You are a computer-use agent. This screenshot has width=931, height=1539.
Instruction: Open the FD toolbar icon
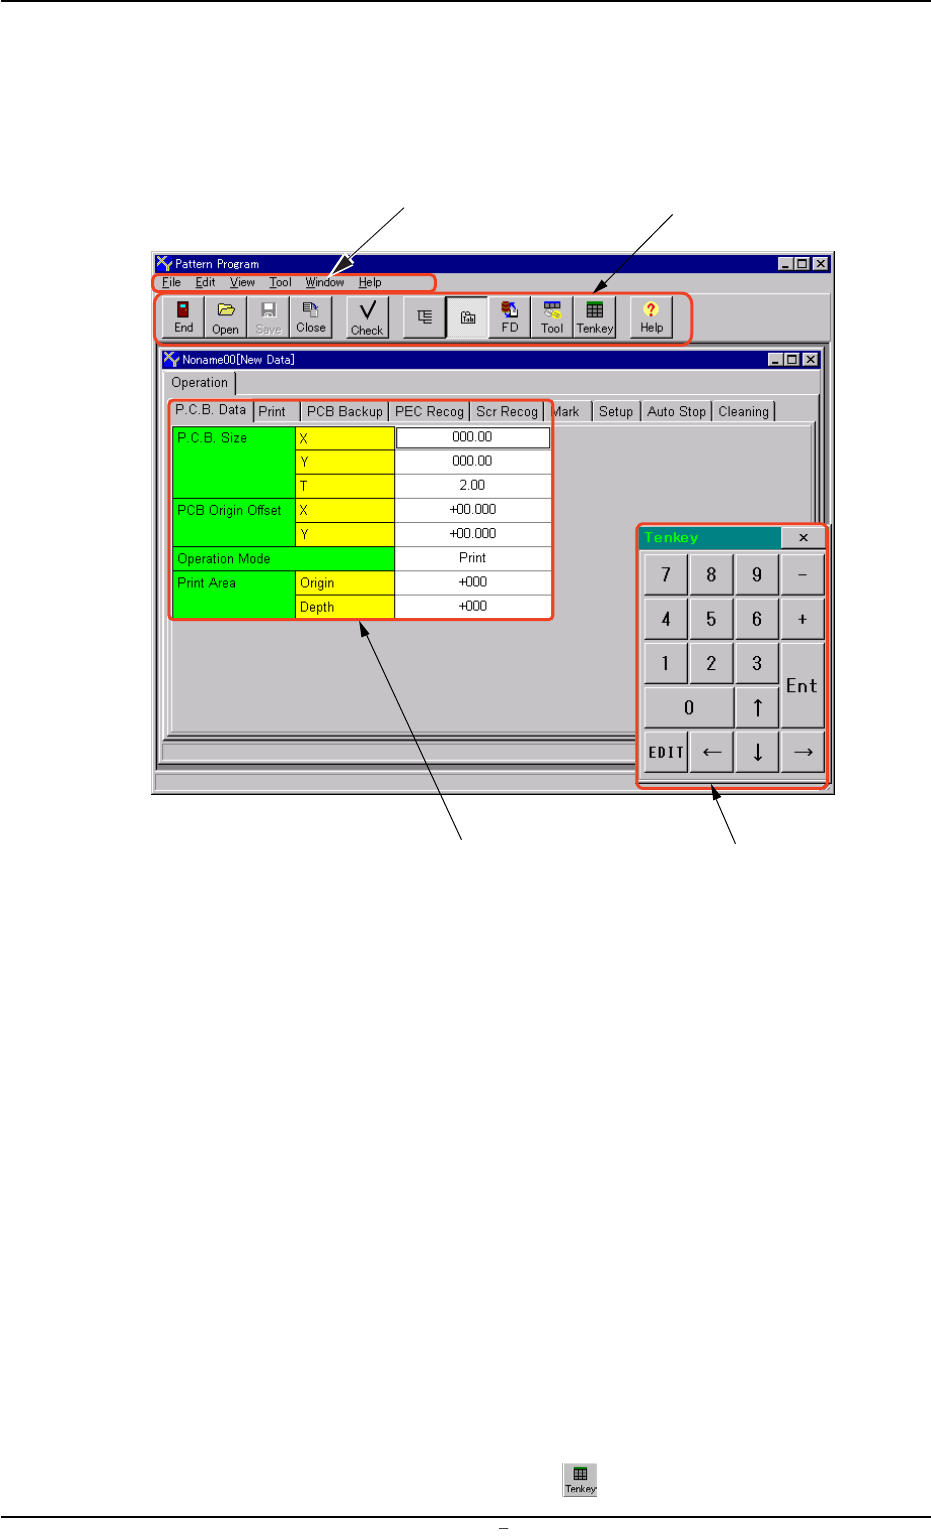[510, 317]
